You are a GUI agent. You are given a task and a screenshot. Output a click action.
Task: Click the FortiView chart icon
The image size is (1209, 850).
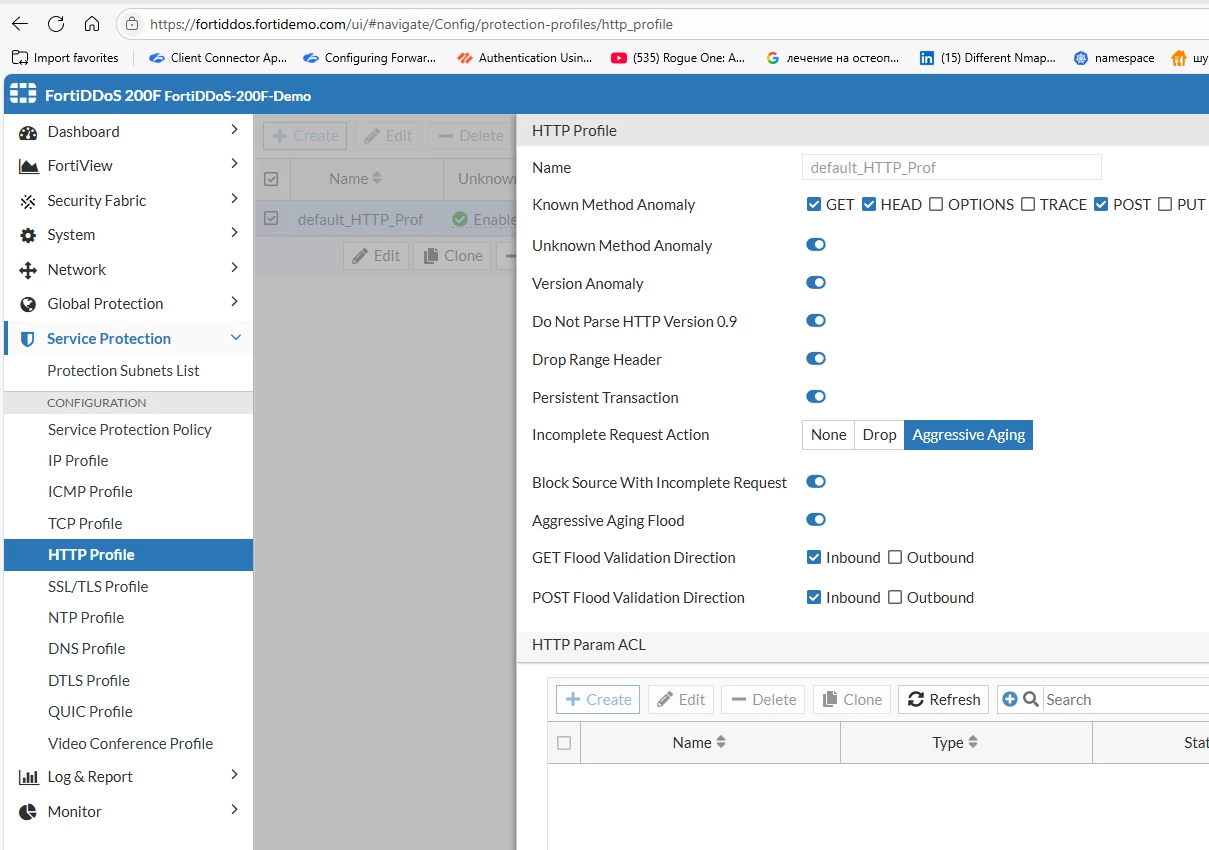point(28,166)
